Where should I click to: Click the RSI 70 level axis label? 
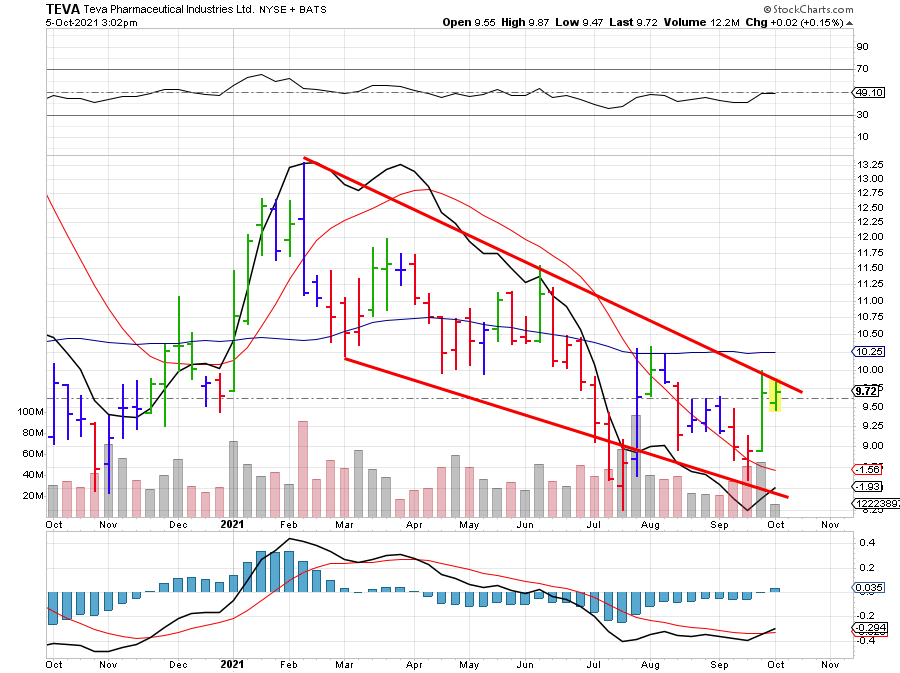(x=862, y=69)
